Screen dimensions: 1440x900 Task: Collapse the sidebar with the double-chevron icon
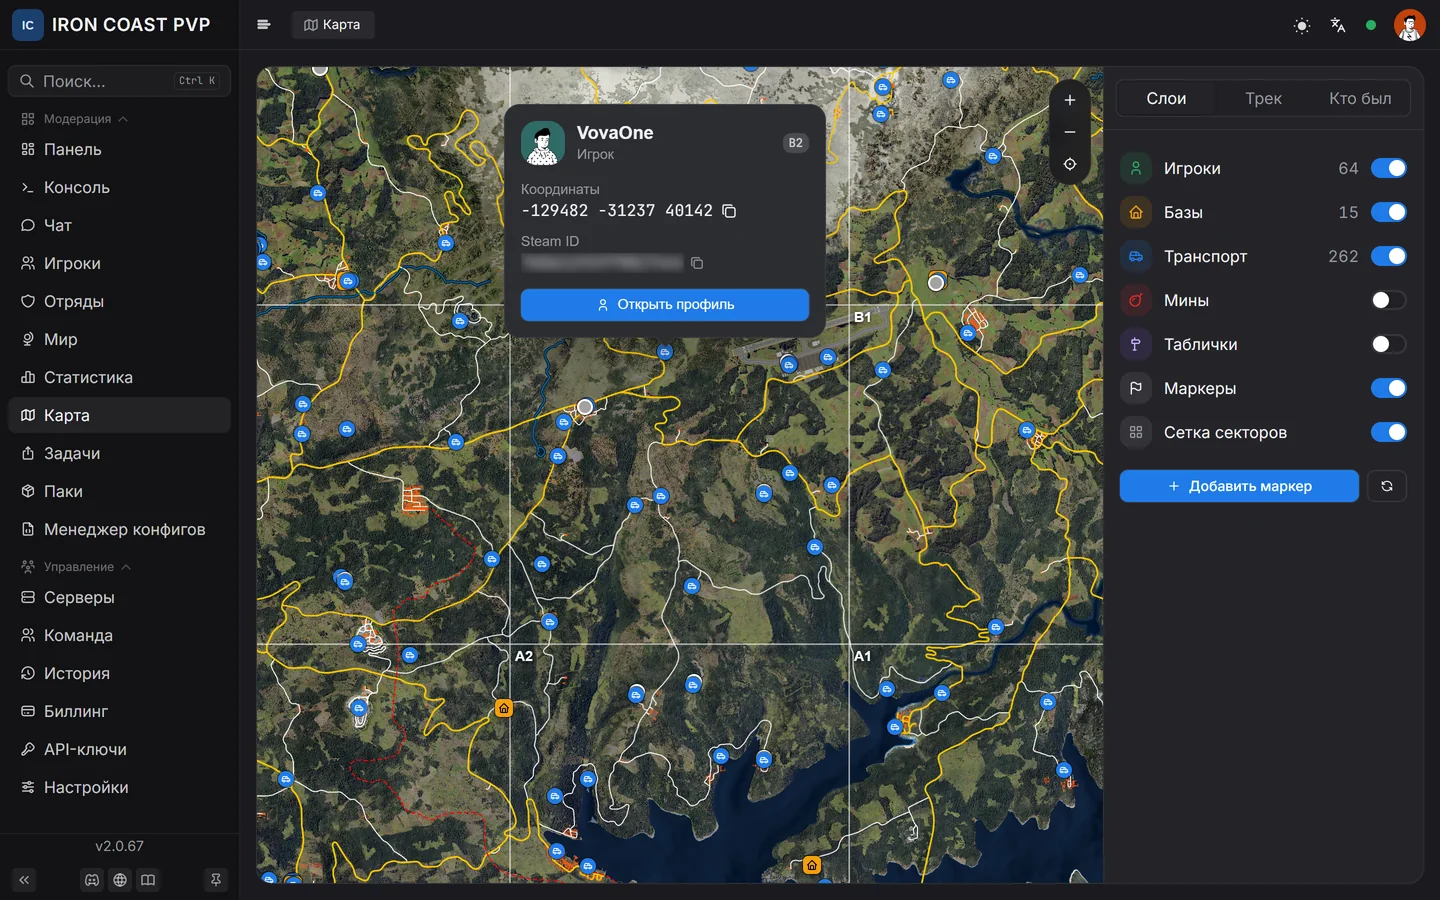pos(24,880)
